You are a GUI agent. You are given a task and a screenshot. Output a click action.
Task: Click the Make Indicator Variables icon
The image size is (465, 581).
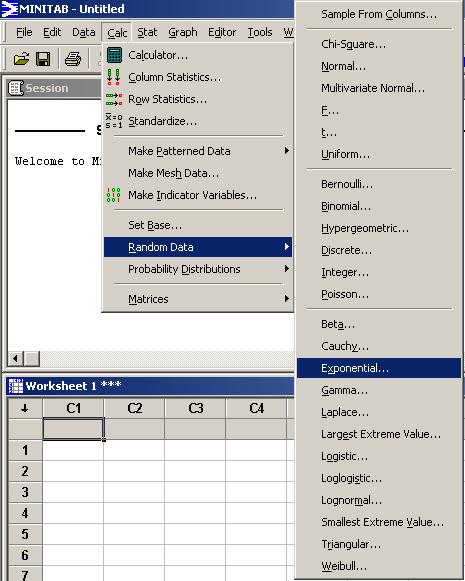tap(113, 195)
